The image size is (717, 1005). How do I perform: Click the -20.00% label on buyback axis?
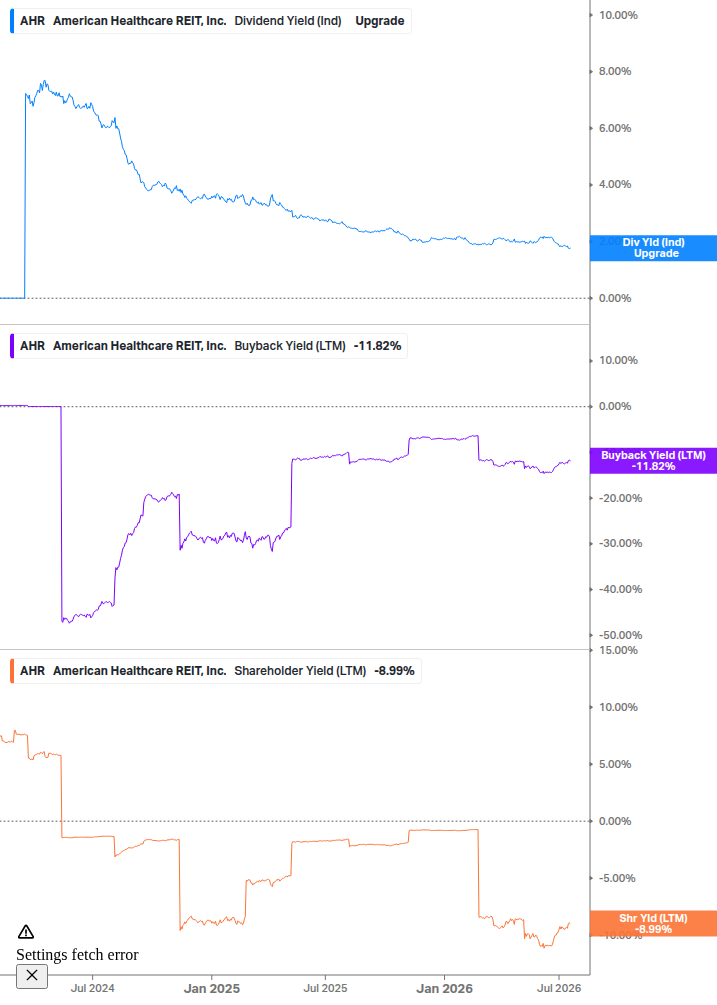[620, 498]
